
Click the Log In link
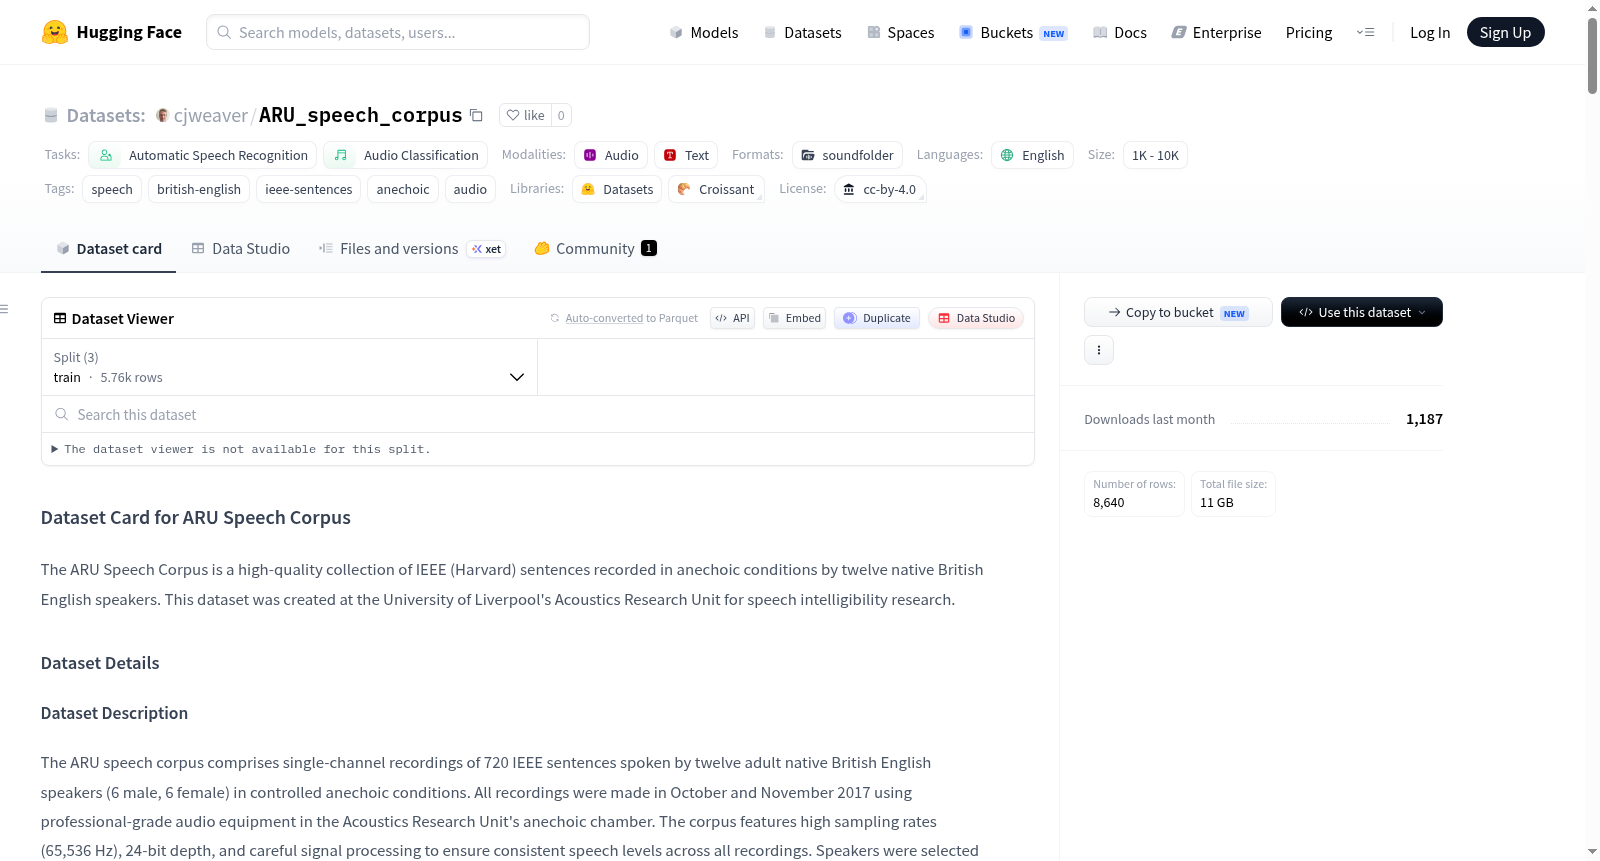click(1430, 32)
